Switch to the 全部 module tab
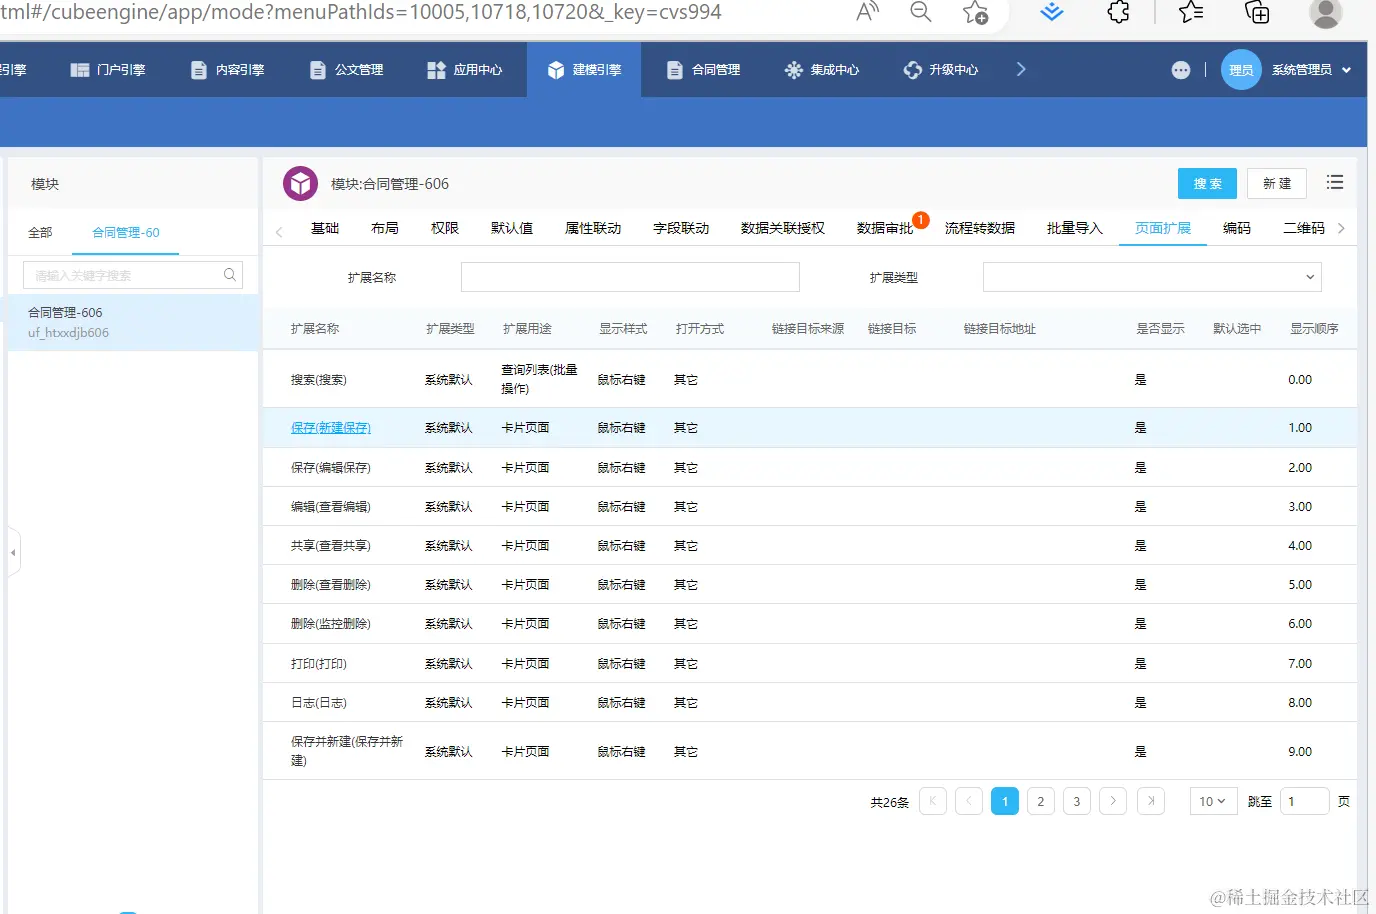The height and width of the screenshot is (914, 1376). tap(40, 232)
